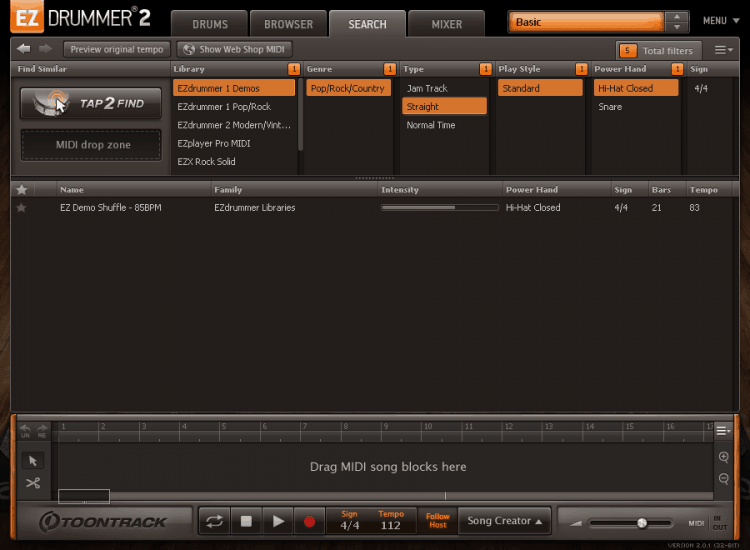Step to next preset with down arrow
The width and height of the screenshot is (750, 550).
(677, 27)
